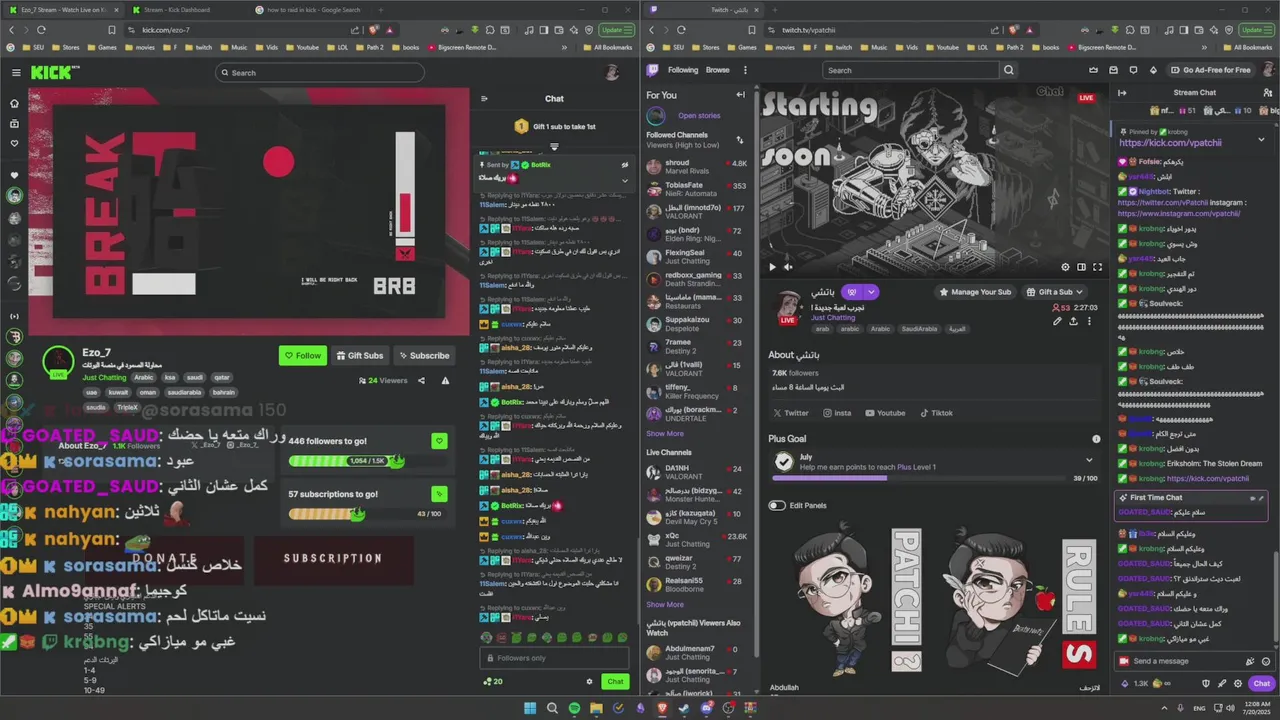Screen dimensions: 1280x720
Task: Open the LOL bookmark folder in Kick window
Action: 338,47
